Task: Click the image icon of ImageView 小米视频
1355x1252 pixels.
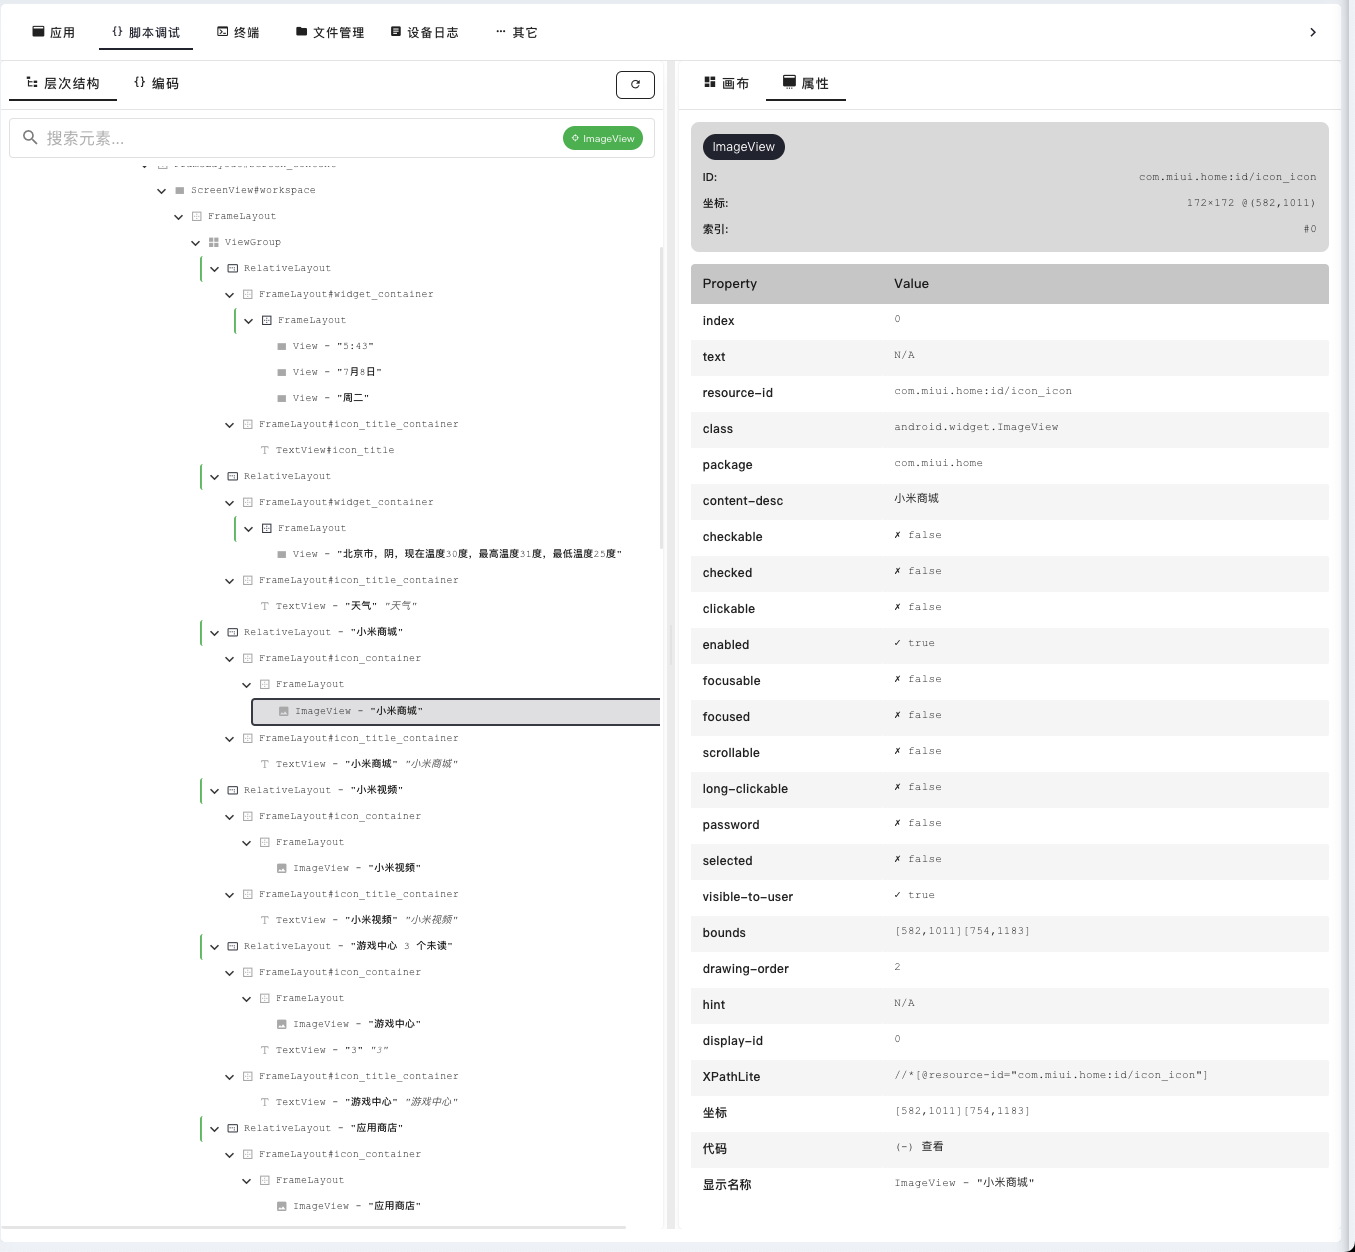Action: click(x=282, y=868)
